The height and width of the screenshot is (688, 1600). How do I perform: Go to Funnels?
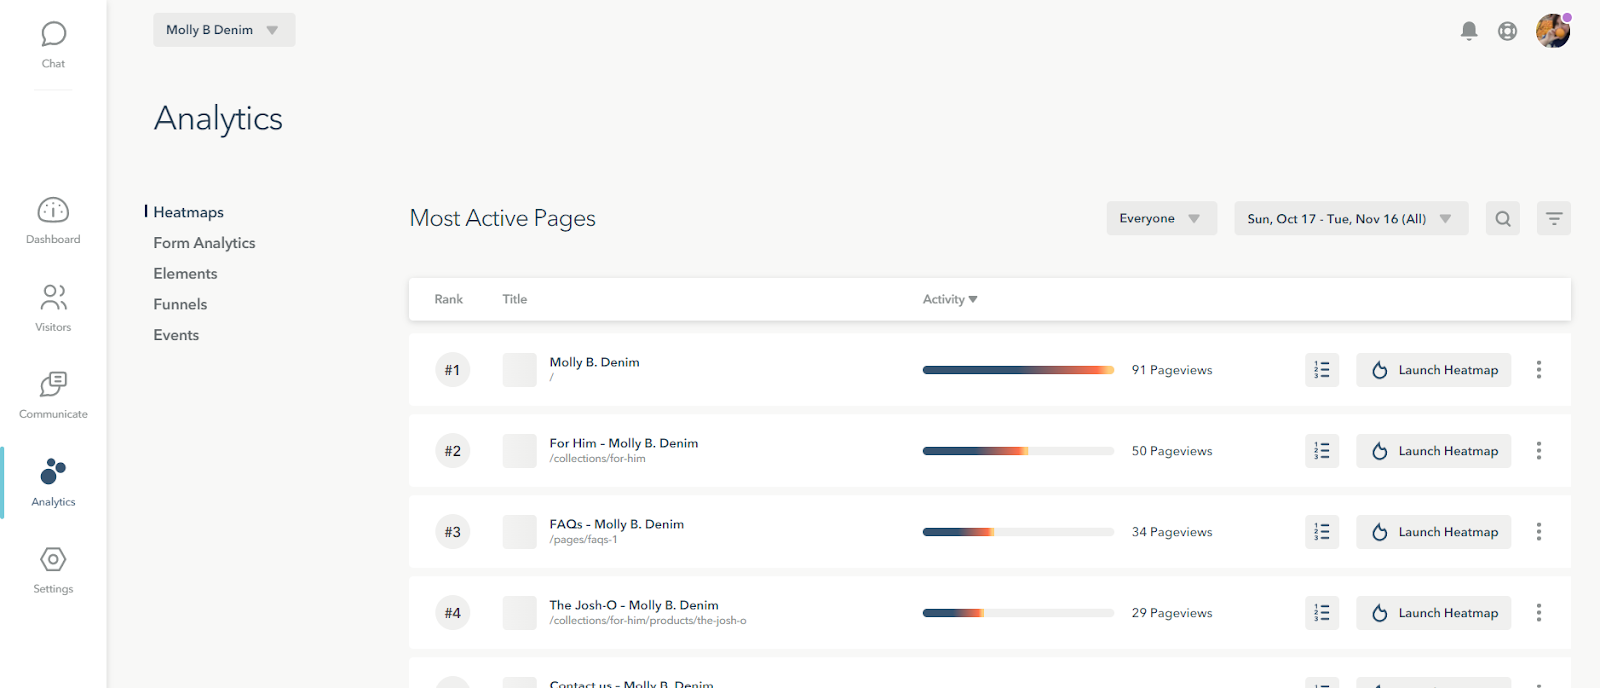coord(180,304)
